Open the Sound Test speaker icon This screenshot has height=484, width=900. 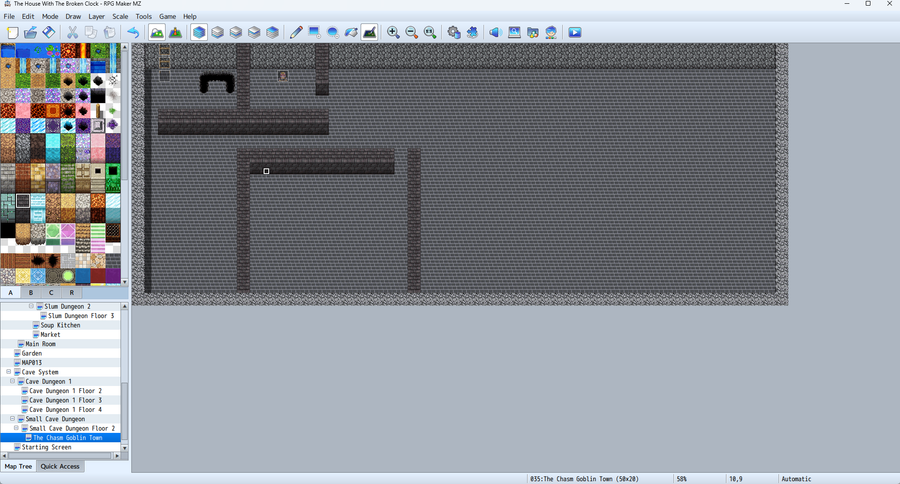click(496, 33)
